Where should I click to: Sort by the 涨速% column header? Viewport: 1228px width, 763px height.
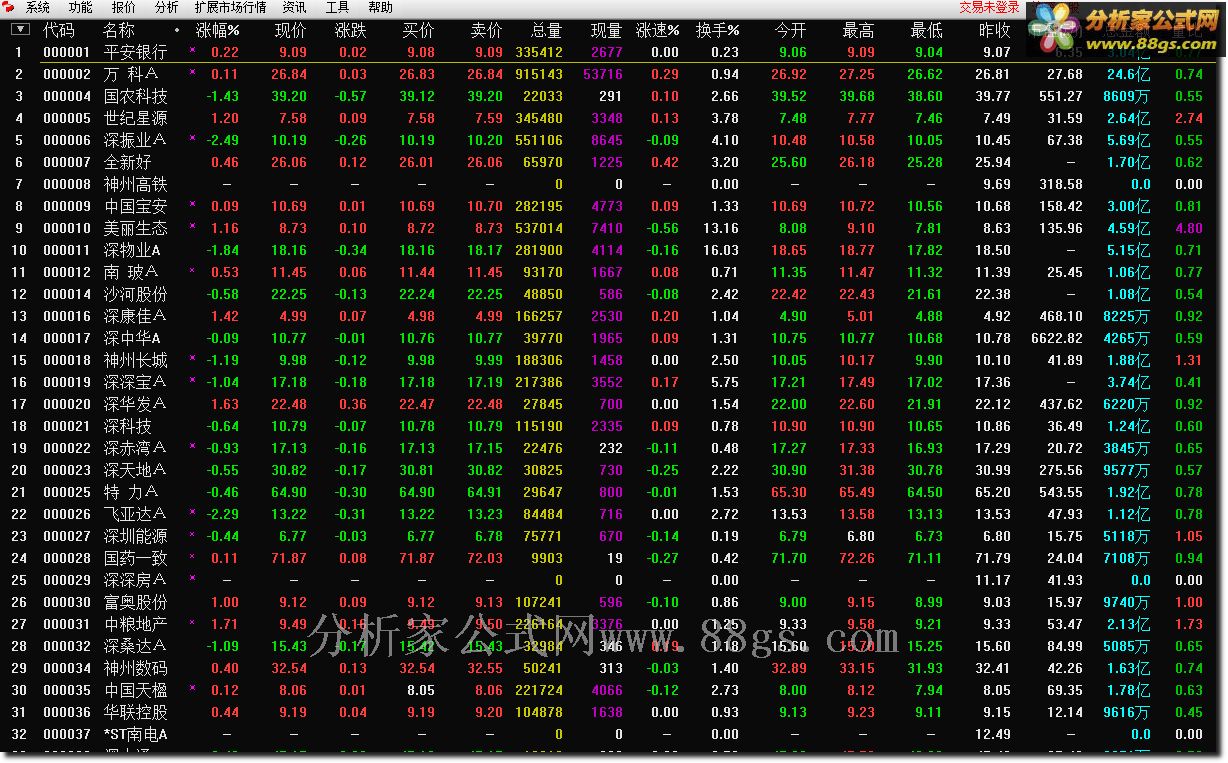point(657,31)
